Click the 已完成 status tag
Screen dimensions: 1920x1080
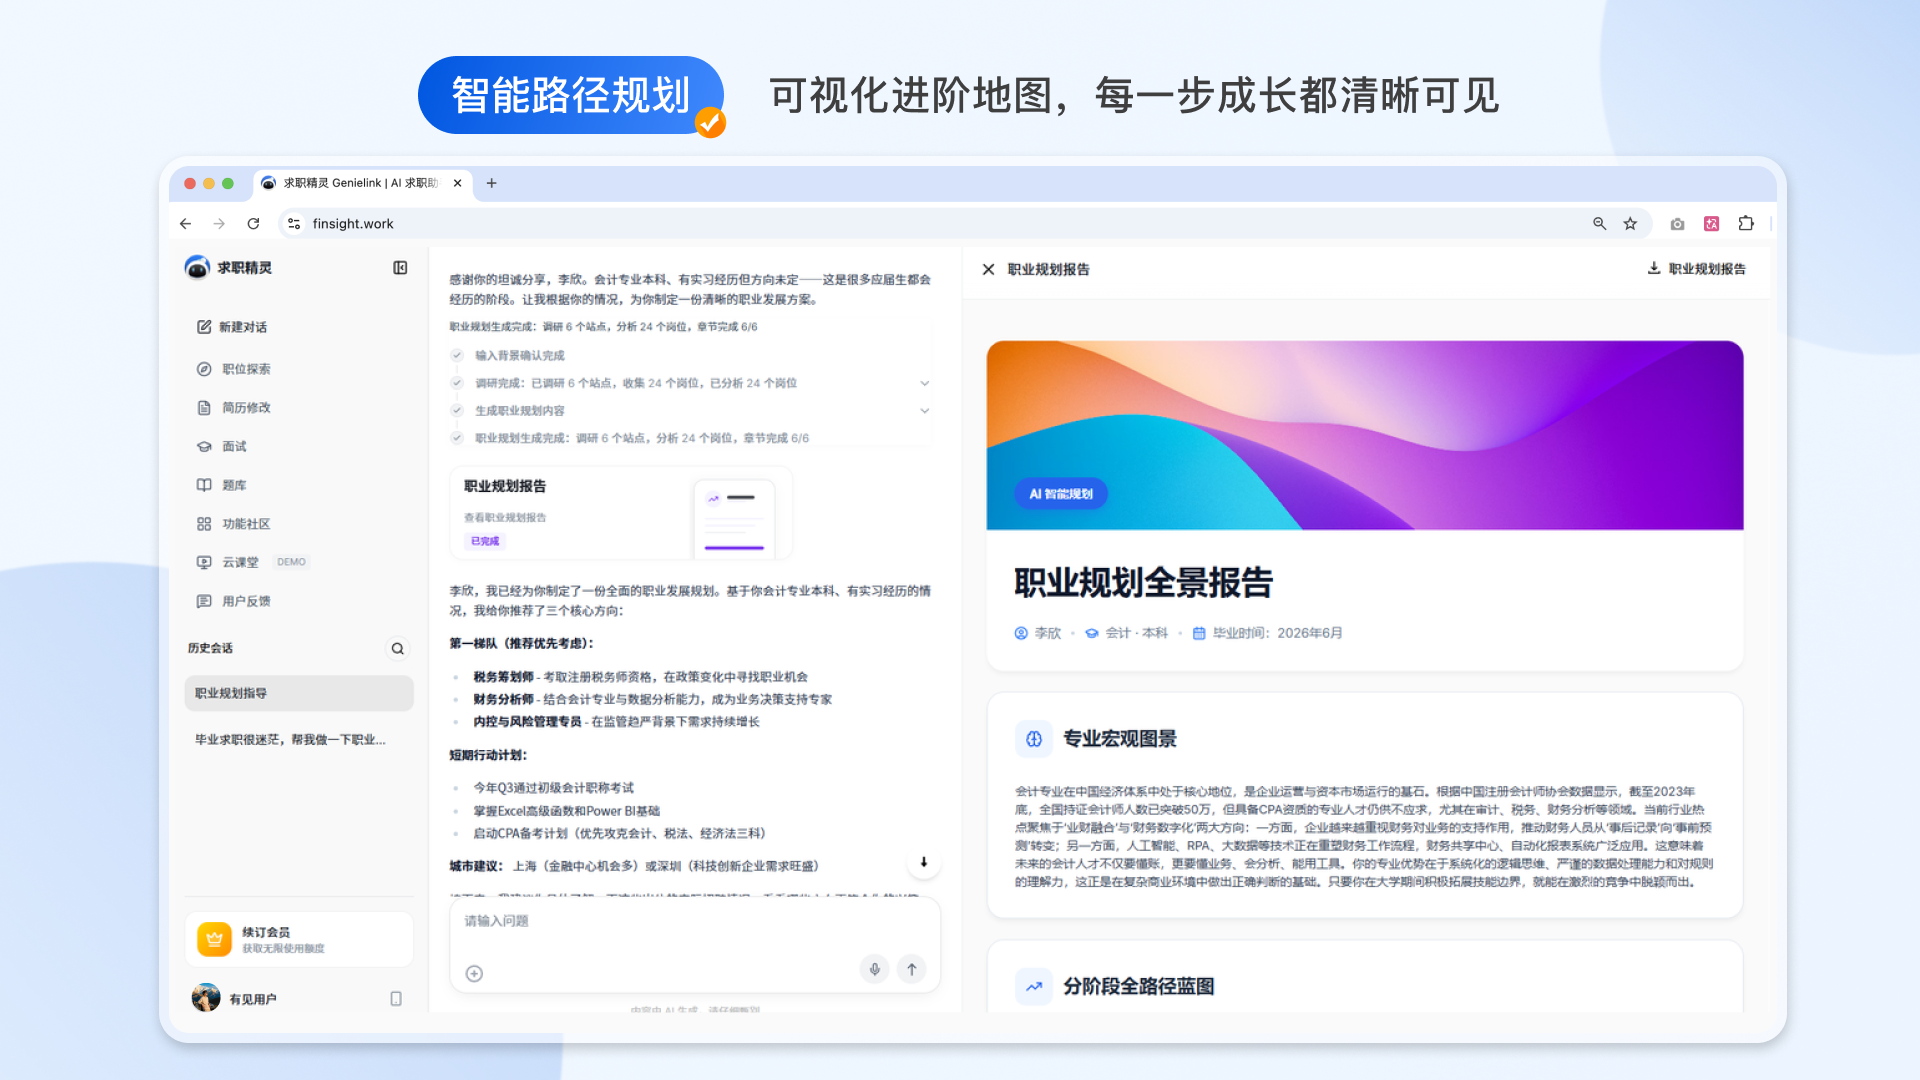pyautogui.click(x=485, y=541)
